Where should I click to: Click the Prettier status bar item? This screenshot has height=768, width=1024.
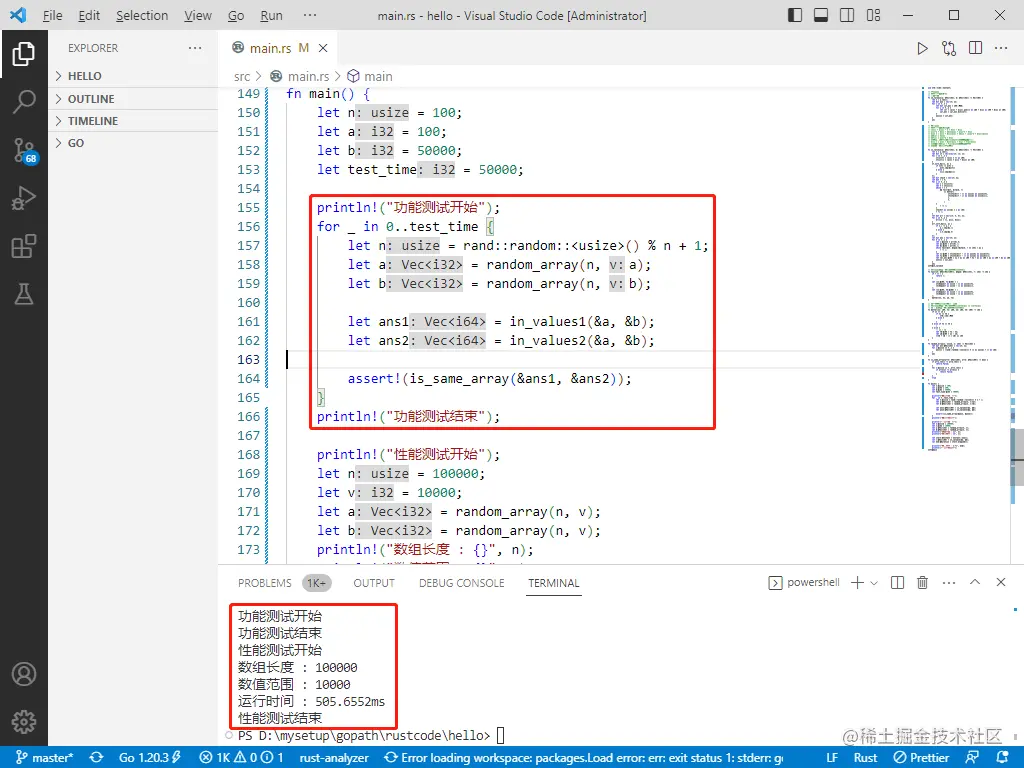[921, 758]
